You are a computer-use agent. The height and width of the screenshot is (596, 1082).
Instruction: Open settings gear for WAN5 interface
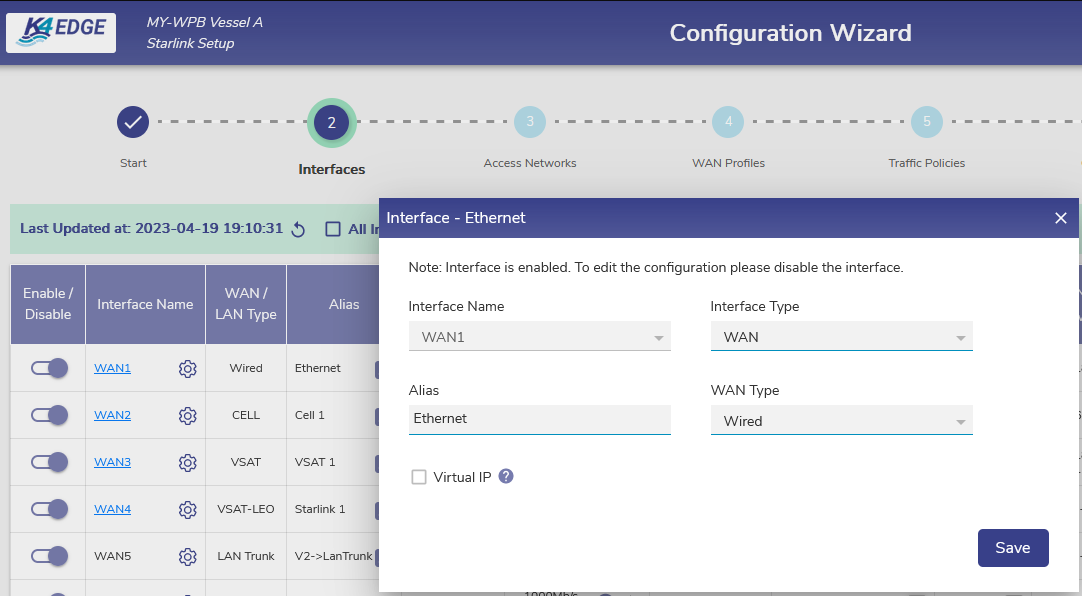(187, 557)
